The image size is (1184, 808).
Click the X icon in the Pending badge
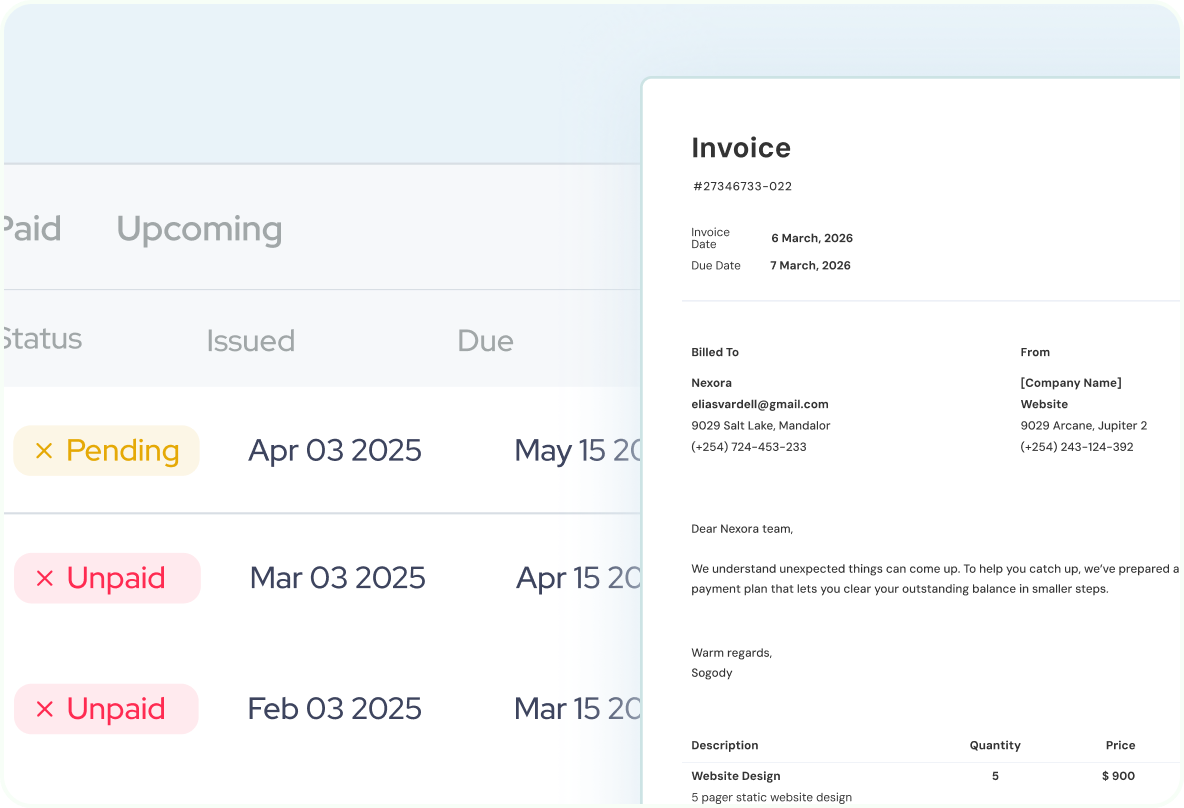click(x=44, y=451)
